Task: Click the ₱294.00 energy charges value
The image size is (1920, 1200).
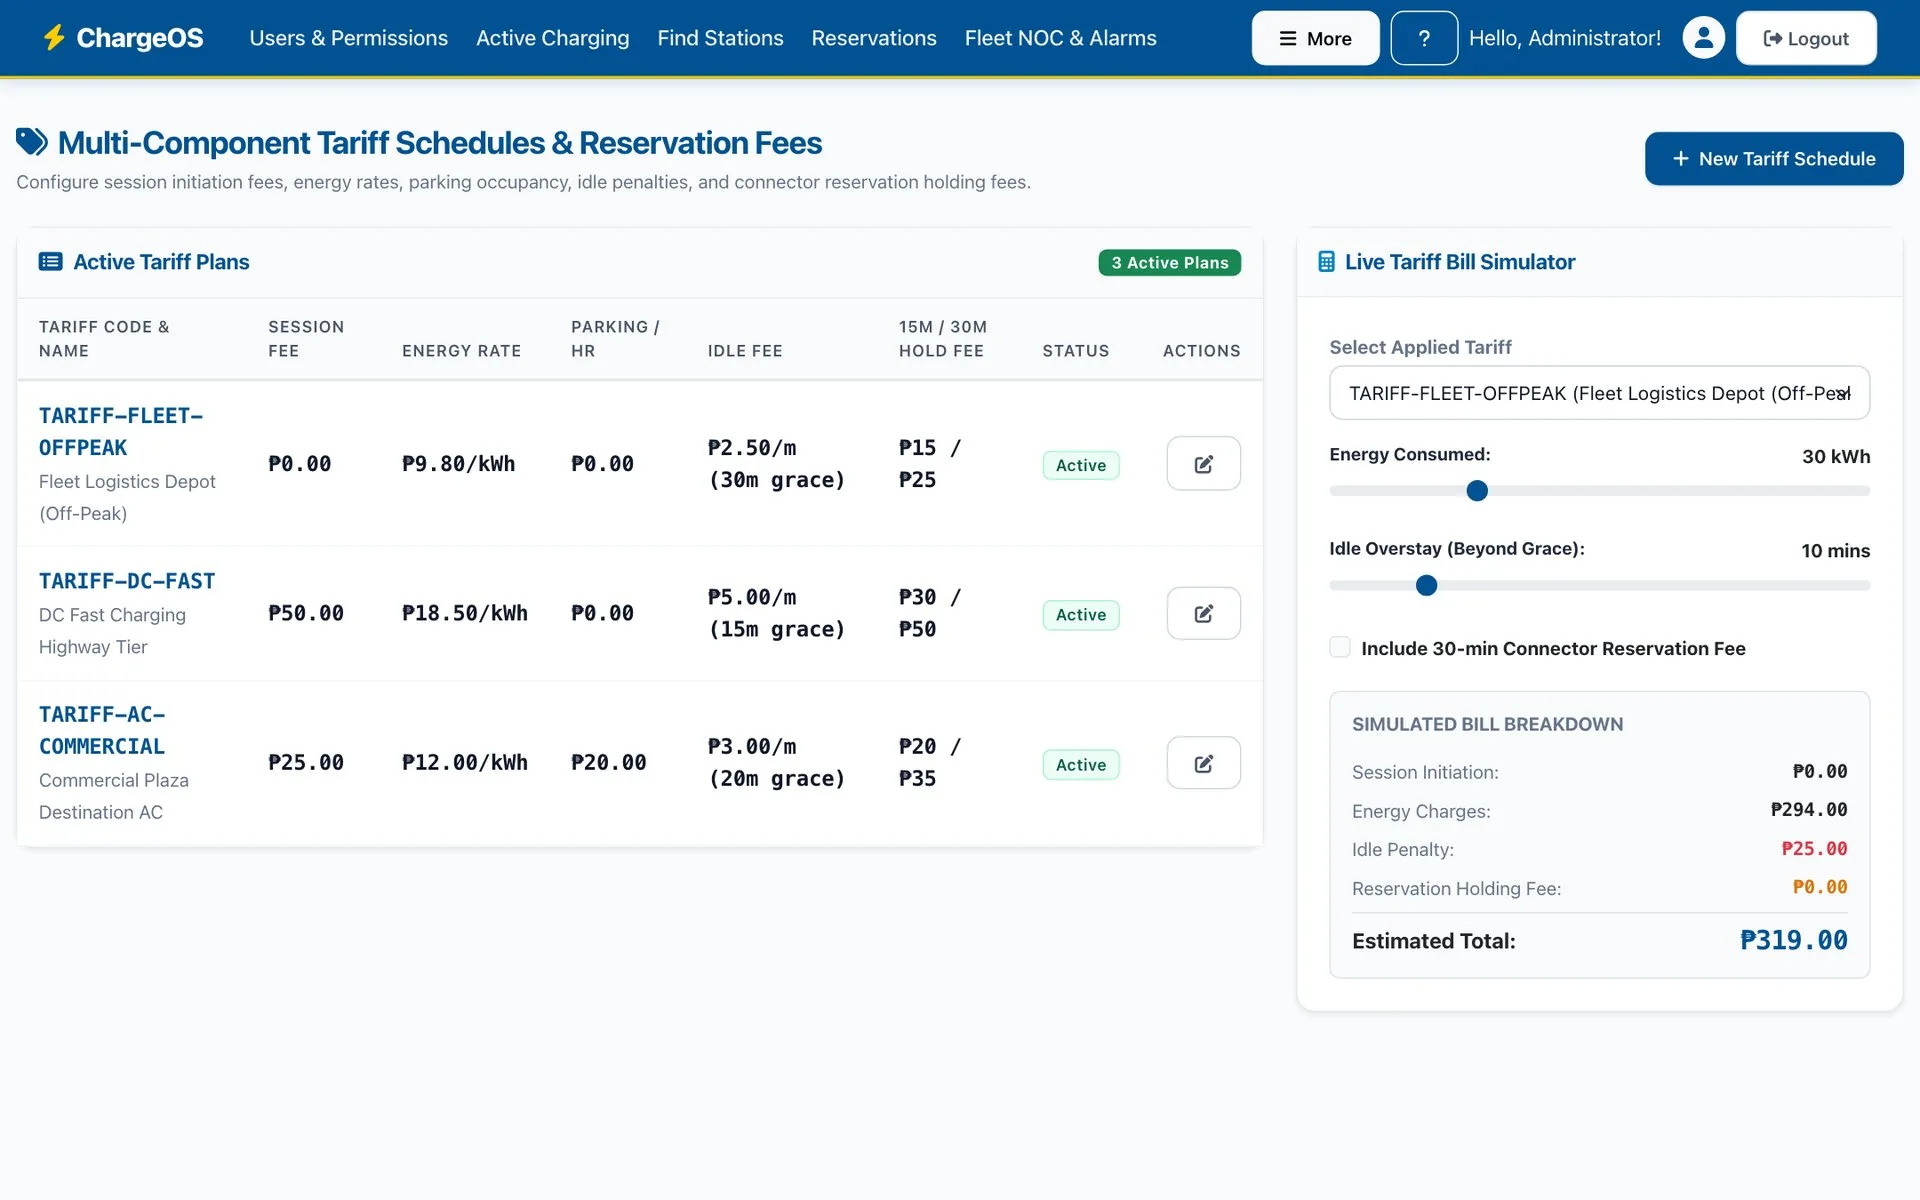Action: [1809, 809]
